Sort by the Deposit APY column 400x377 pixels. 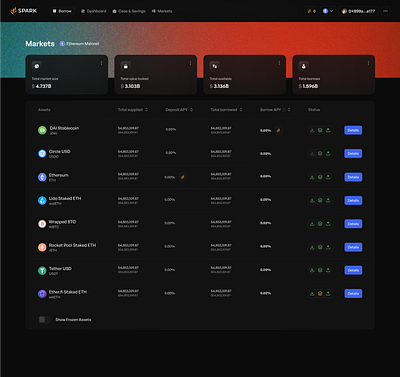coord(179,110)
